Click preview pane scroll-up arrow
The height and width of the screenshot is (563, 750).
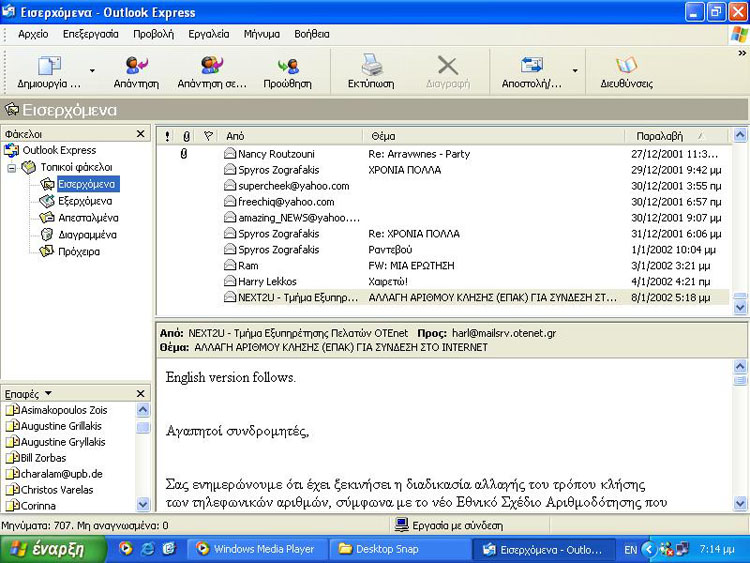coord(740,366)
